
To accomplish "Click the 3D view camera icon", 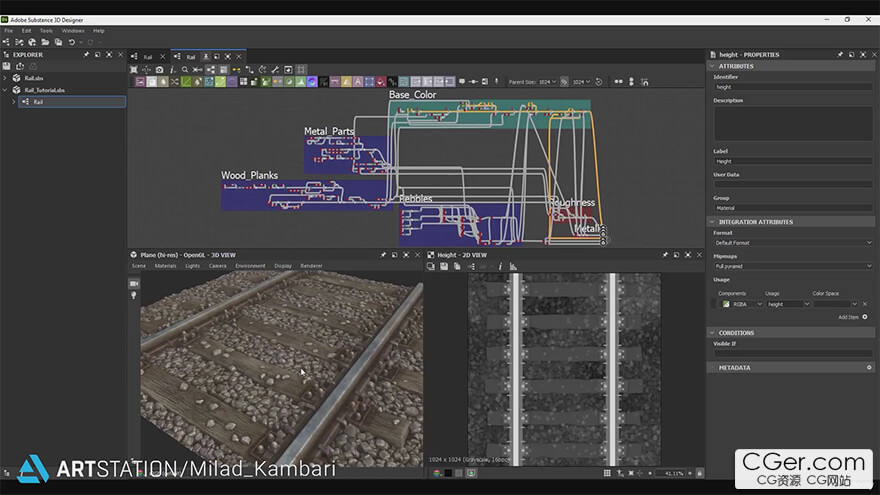I will (134, 283).
